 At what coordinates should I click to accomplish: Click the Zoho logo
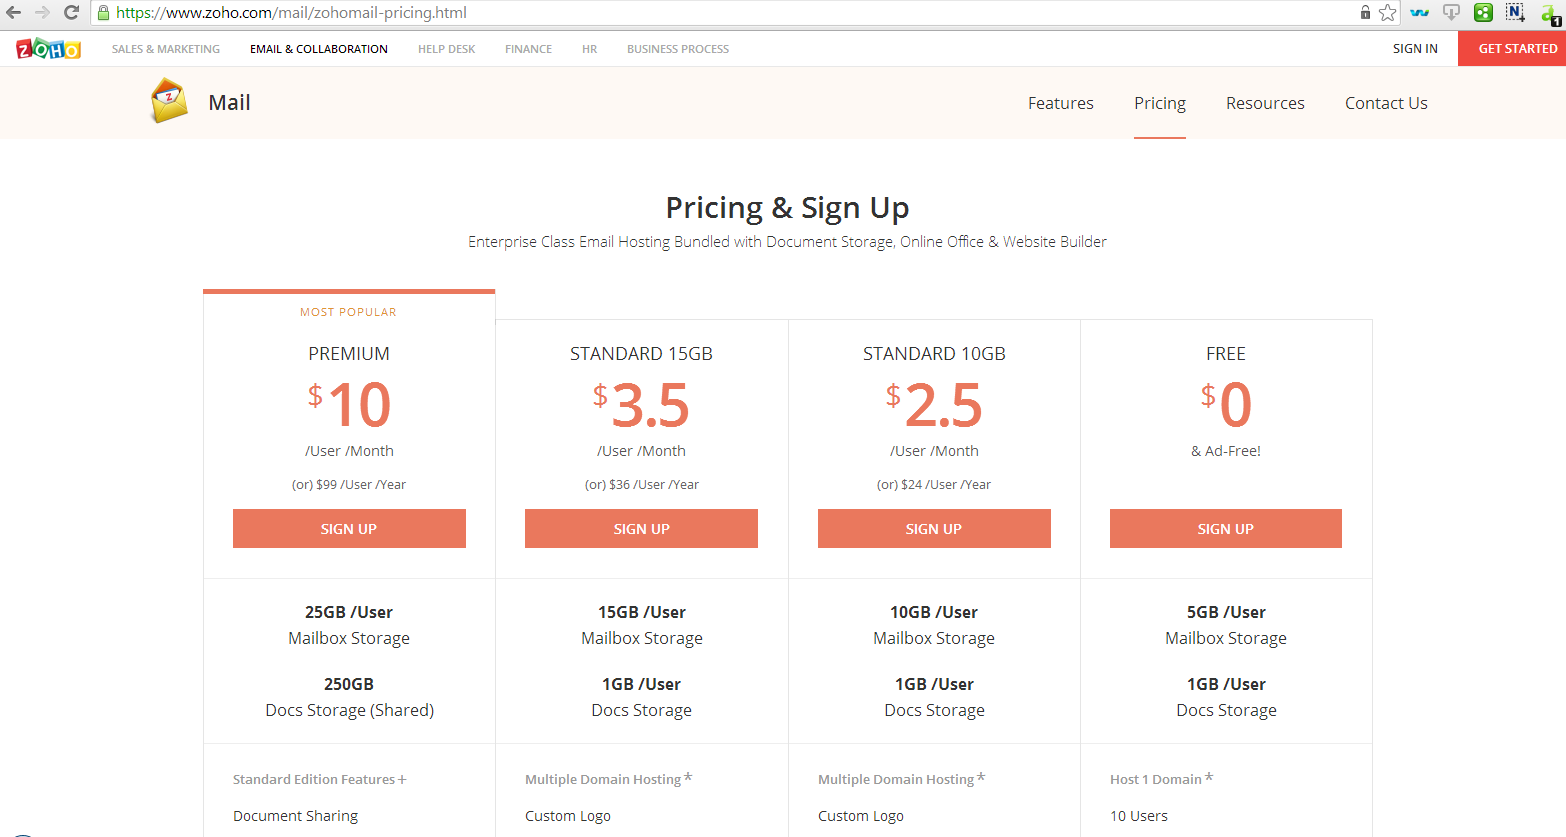tap(48, 48)
